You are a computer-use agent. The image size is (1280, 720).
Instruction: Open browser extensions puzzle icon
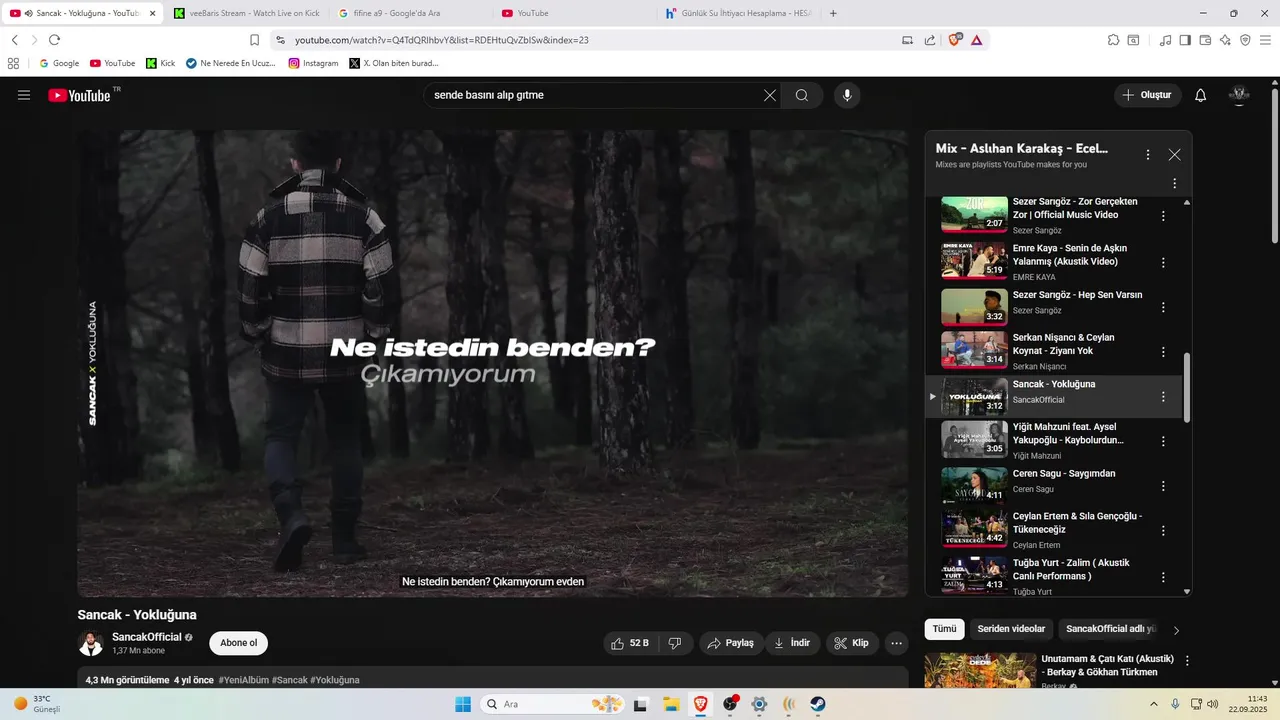(1113, 40)
